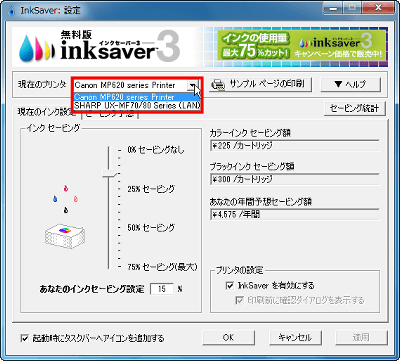Choose SHARP UX-MF70/80 Series (LAN) printer
The image size is (400, 361).
pyautogui.click(x=137, y=106)
